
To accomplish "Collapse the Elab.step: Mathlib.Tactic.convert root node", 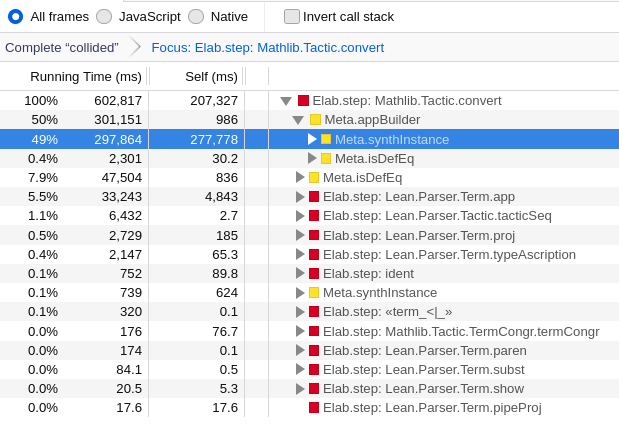I will (x=286, y=101).
